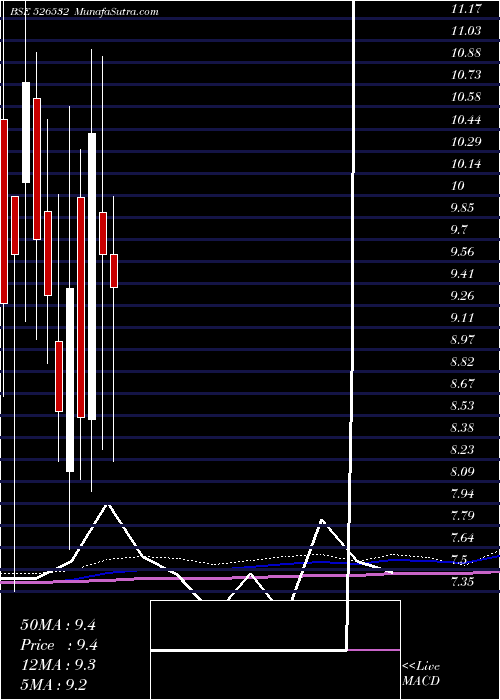Click the 7.5 price axis label

(x=459, y=560)
